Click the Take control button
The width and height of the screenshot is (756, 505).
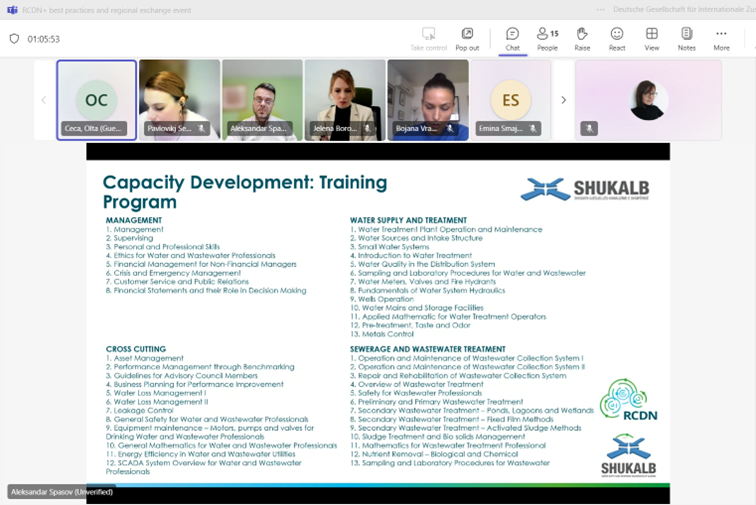click(429, 38)
